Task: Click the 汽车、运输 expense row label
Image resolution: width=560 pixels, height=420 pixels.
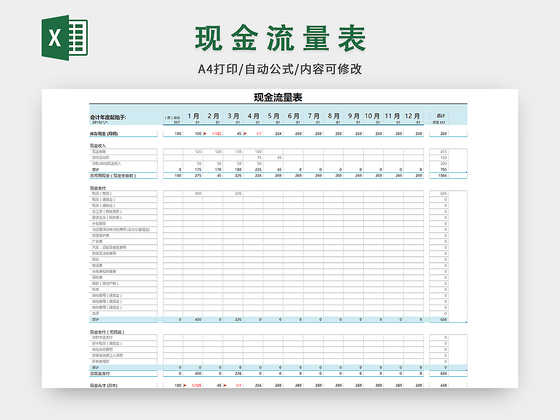Action: (109, 248)
